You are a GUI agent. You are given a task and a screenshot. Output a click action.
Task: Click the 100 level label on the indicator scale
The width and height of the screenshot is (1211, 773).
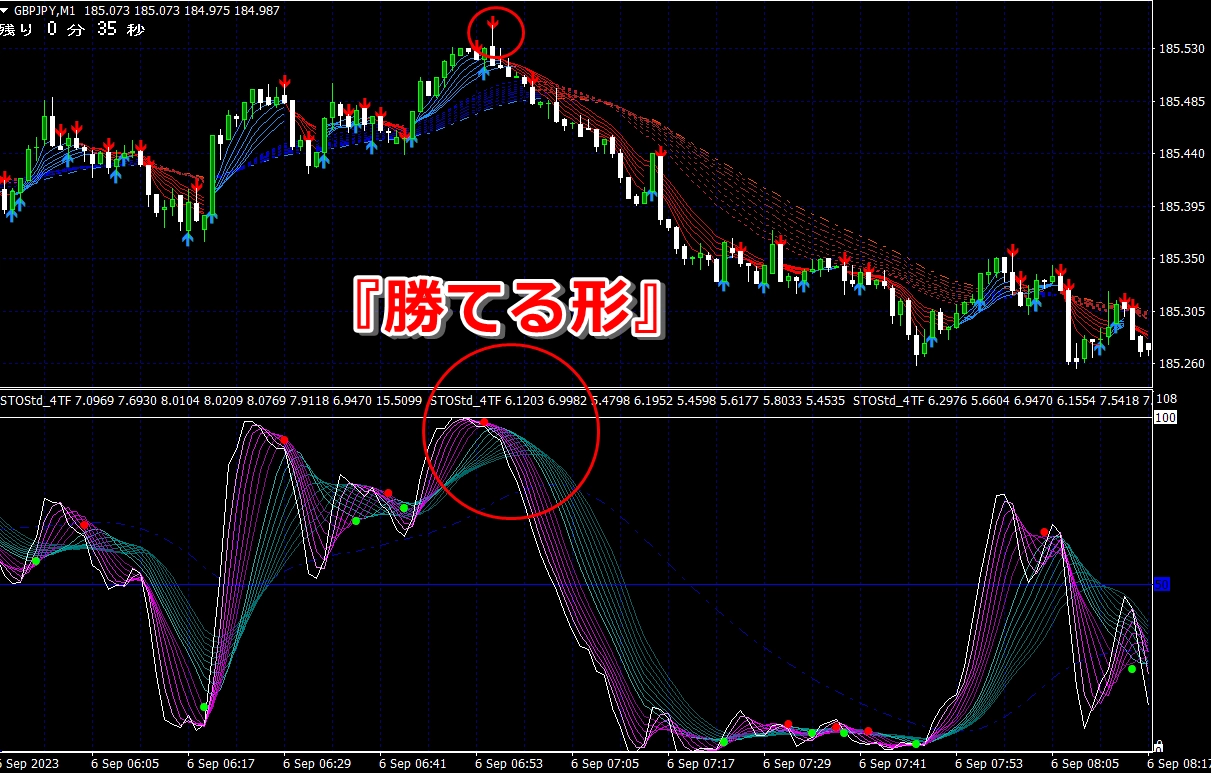click(x=1164, y=418)
